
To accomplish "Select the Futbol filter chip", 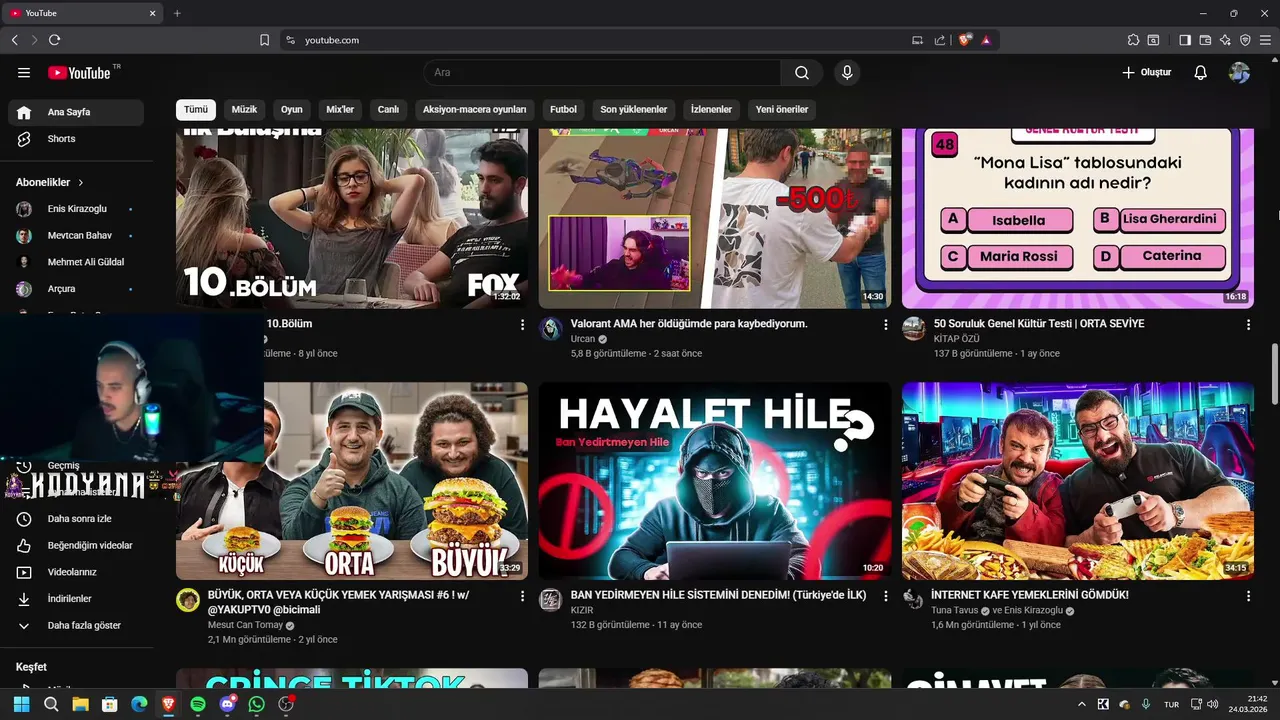I will click(563, 109).
